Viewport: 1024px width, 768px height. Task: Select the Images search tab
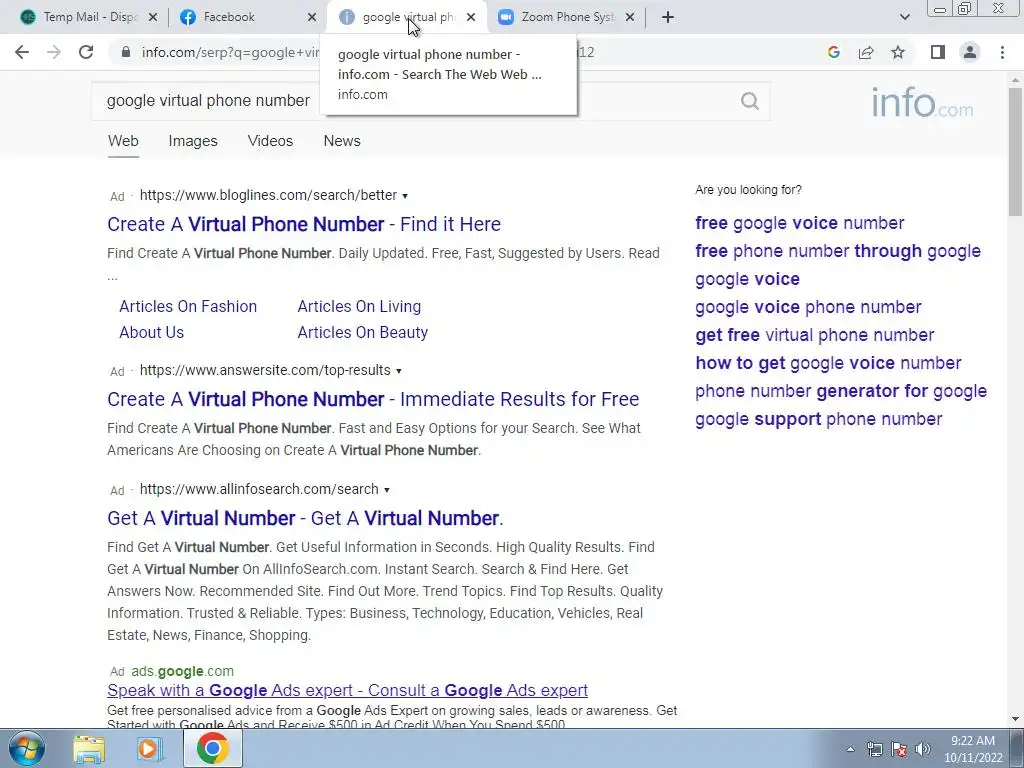click(x=193, y=141)
